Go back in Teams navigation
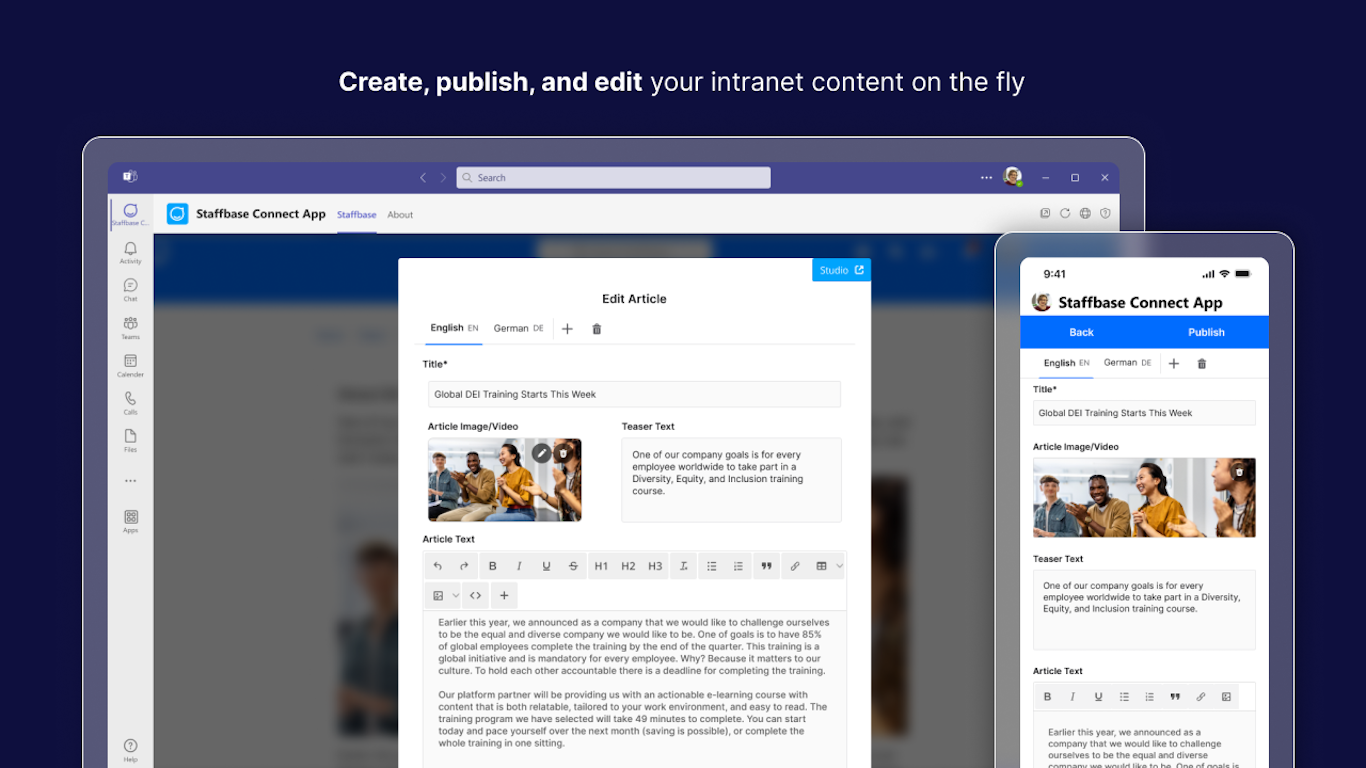 (423, 178)
